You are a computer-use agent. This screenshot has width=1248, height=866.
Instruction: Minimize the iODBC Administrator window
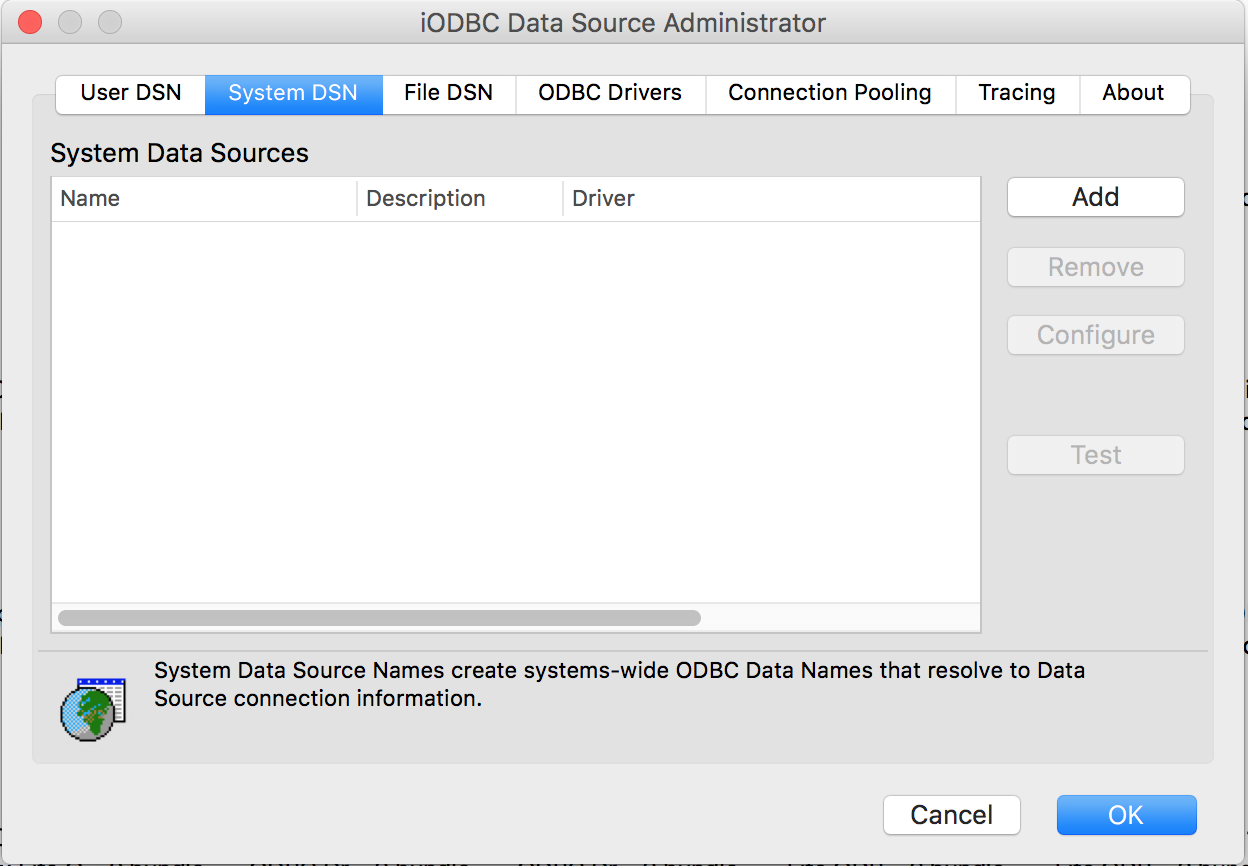tap(70, 22)
